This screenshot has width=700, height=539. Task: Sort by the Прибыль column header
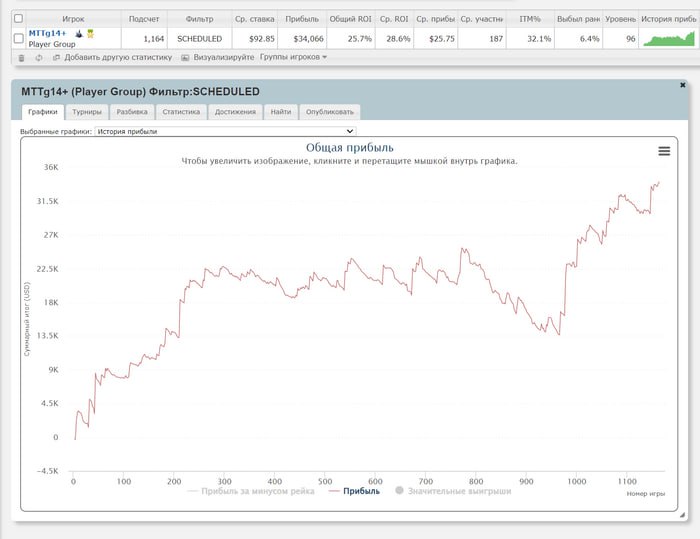302,18
